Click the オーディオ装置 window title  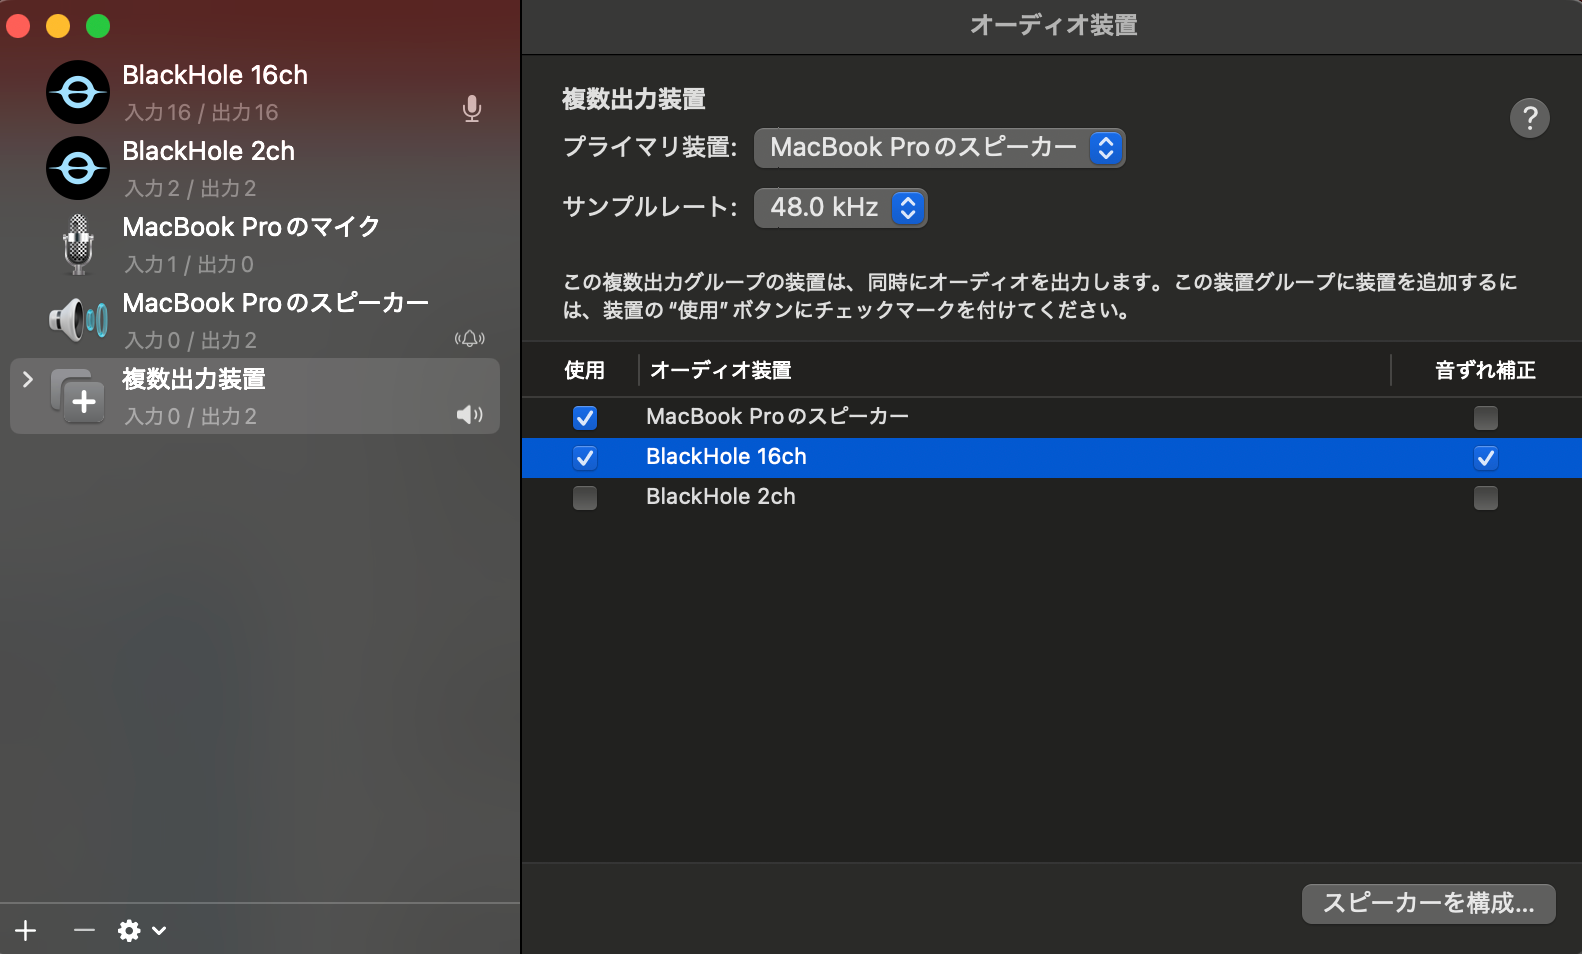click(x=1053, y=25)
